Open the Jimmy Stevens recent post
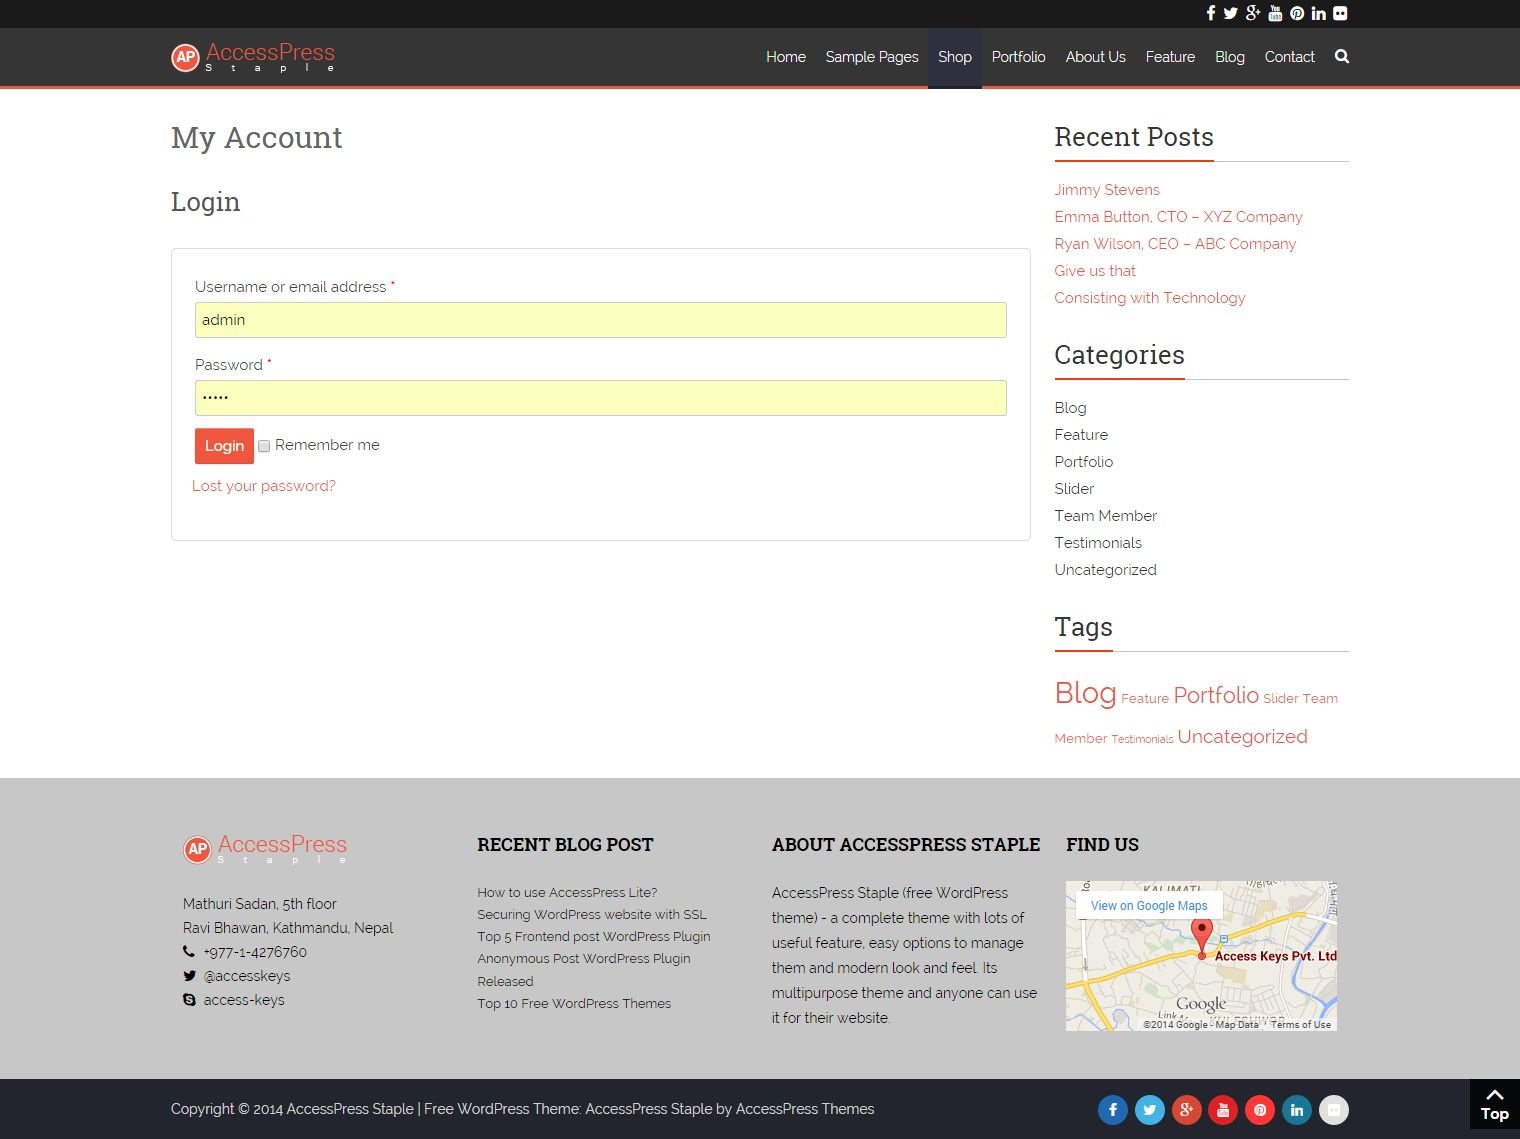This screenshot has height=1139, width=1520. (x=1106, y=190)
